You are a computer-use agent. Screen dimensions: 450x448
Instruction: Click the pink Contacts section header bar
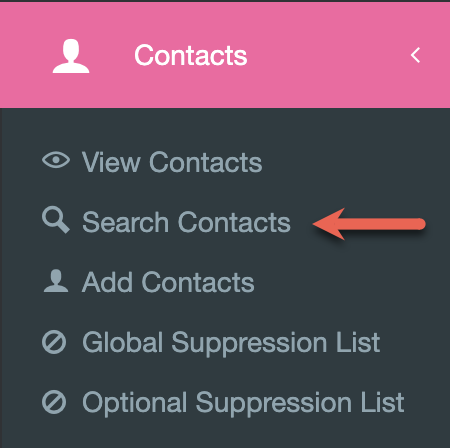(225, 55)
